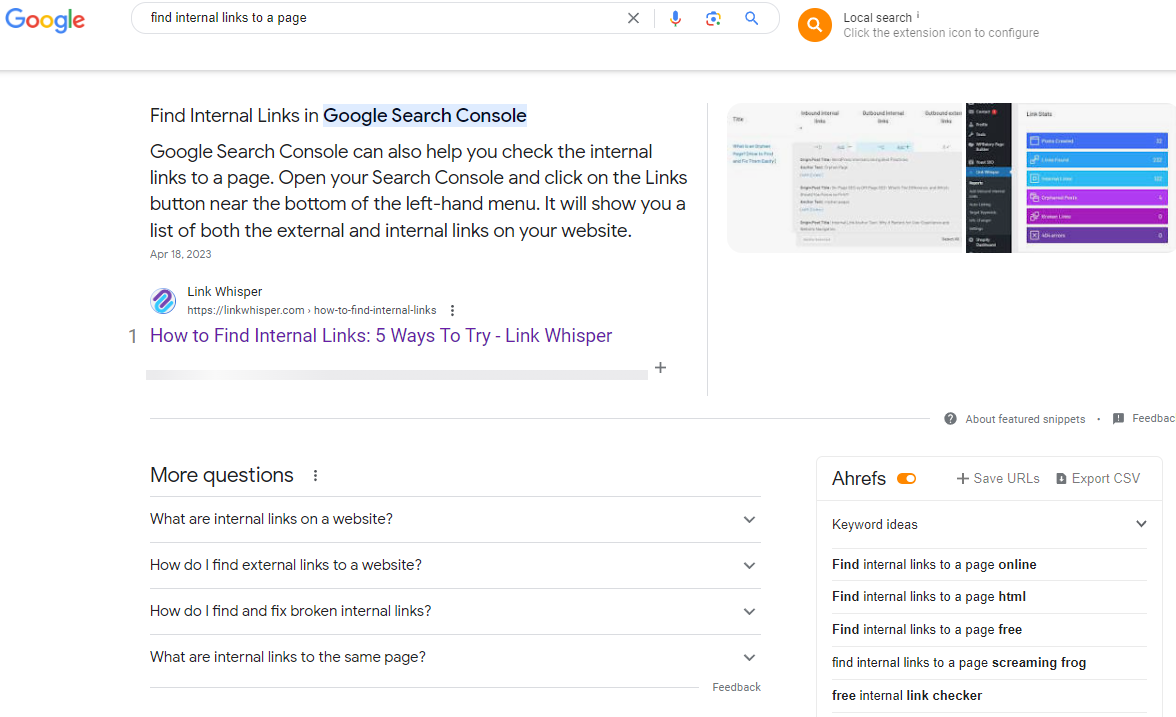
Task: Click the plus icon below the result
Action: pyautogui.click(x=660, y=368)
